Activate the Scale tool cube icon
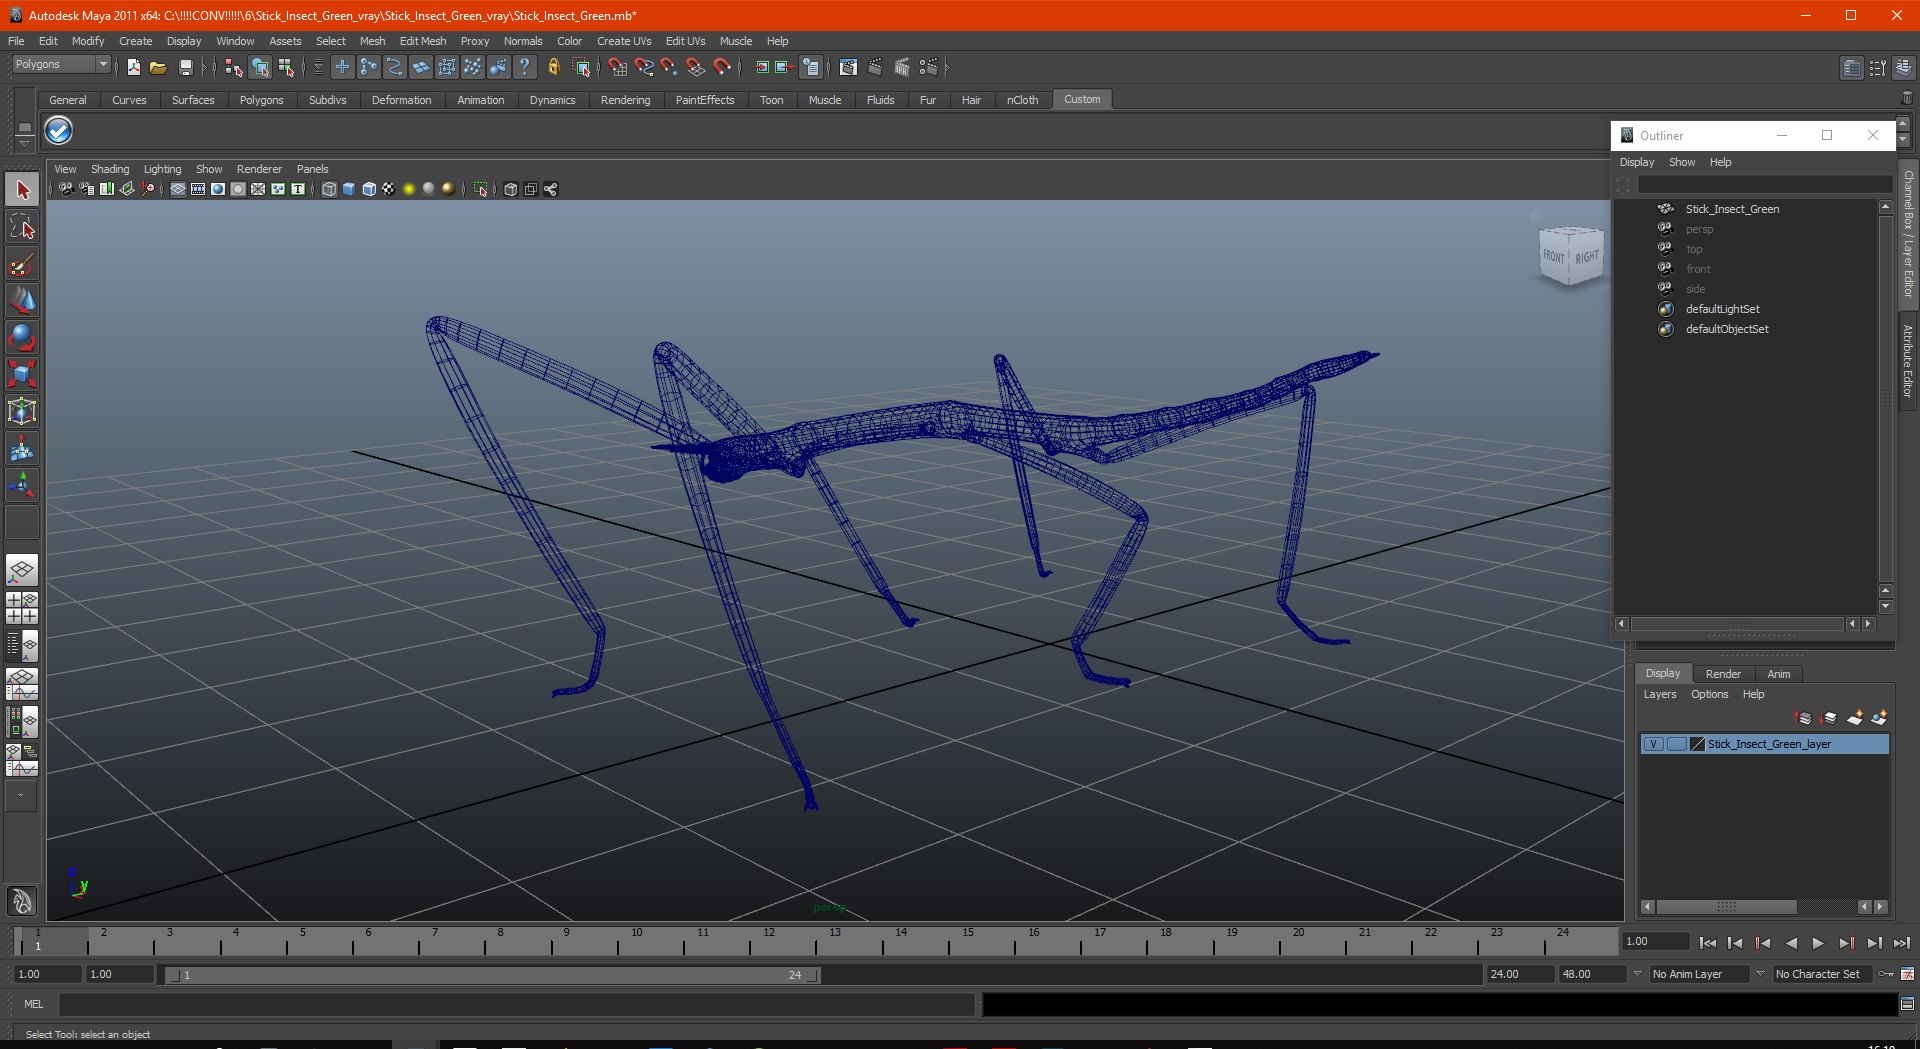Image resolution: width=1920 pixels, height=1049 pixels. click(x=22, y=375)
